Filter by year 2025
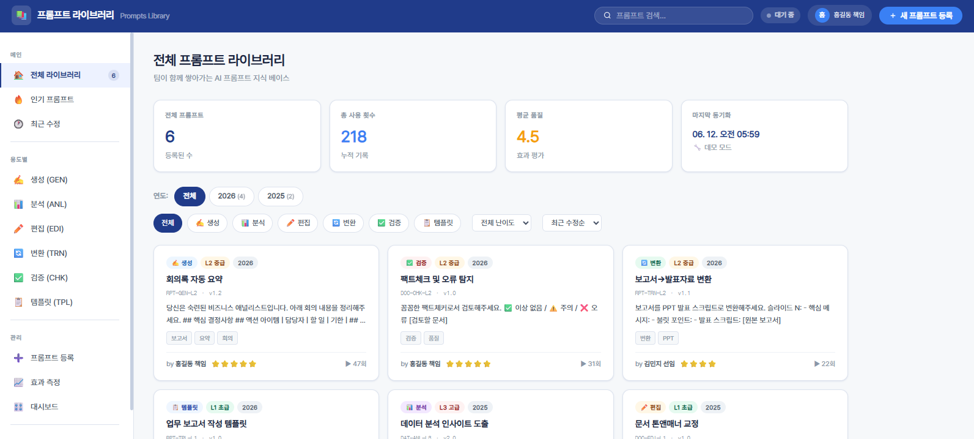974x439 pixels. click(280, 196)
